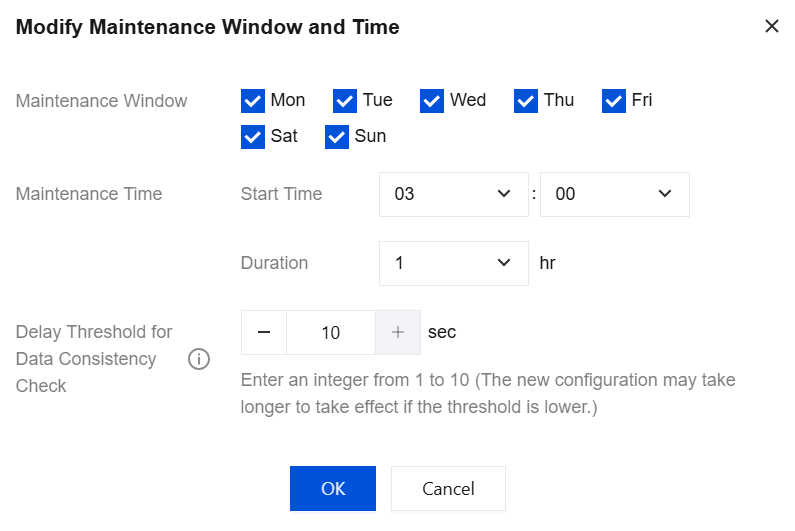Toggle the Wed maintenance day
Image resolution: width=795 pixels, height=531 pixels.
point(432,100)
